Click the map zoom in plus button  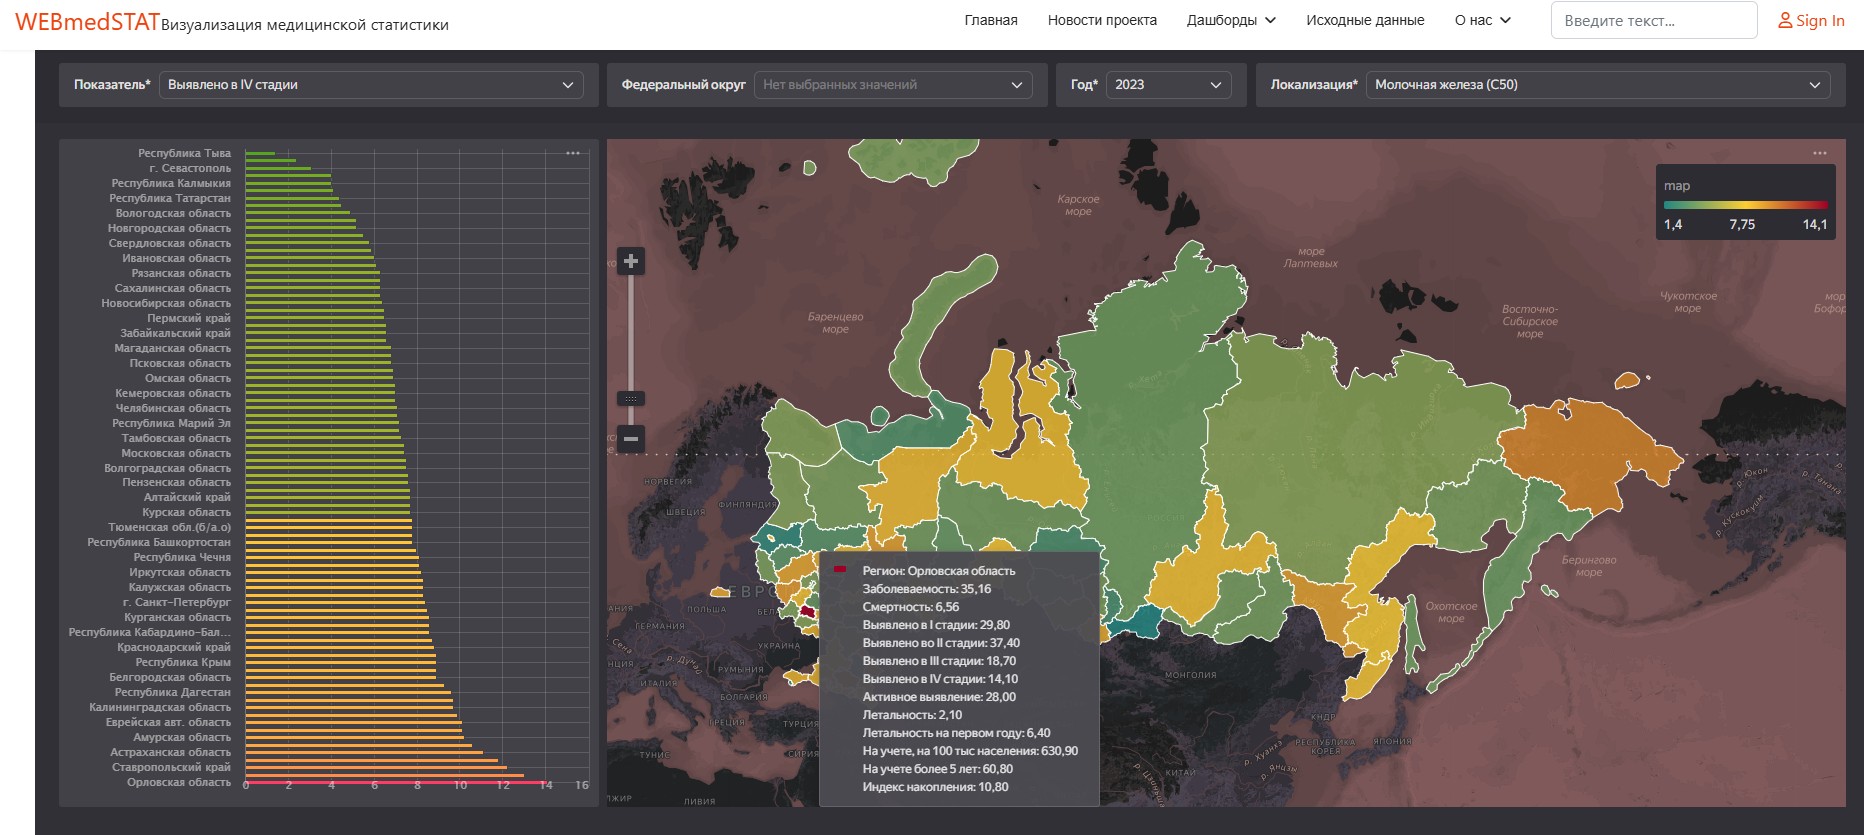point(630,262)
